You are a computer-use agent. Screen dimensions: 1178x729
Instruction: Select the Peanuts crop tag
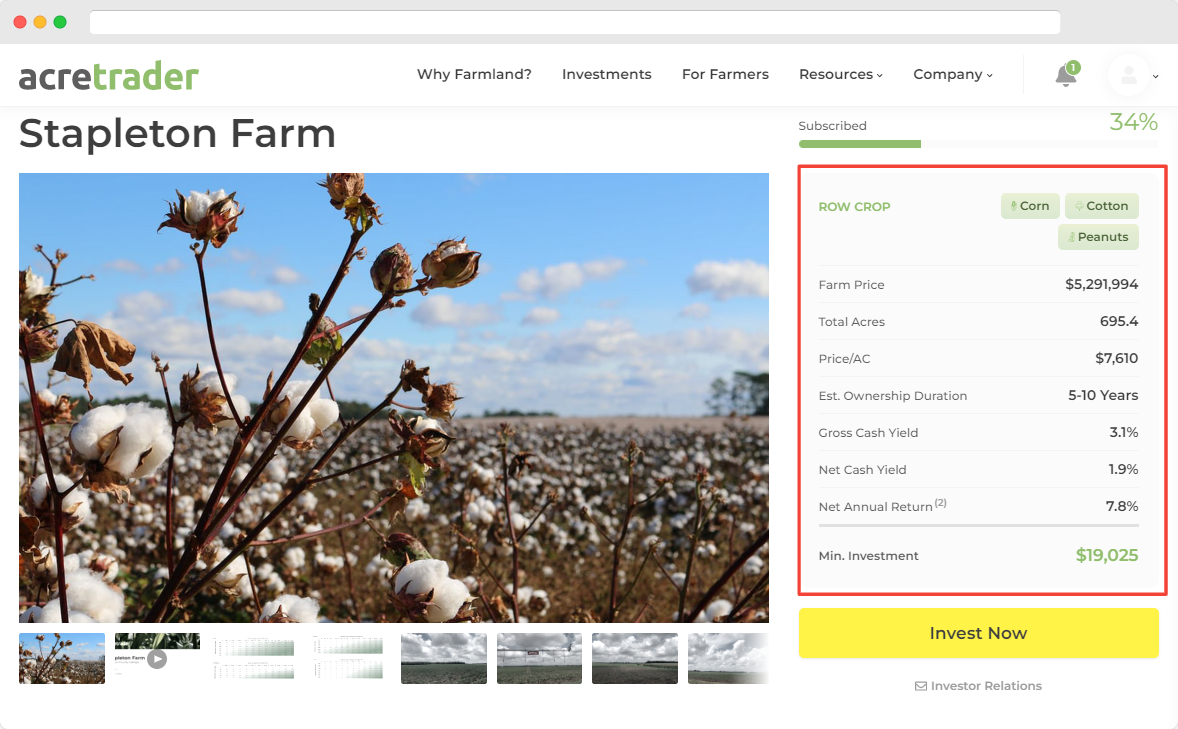click(1098, 237)
